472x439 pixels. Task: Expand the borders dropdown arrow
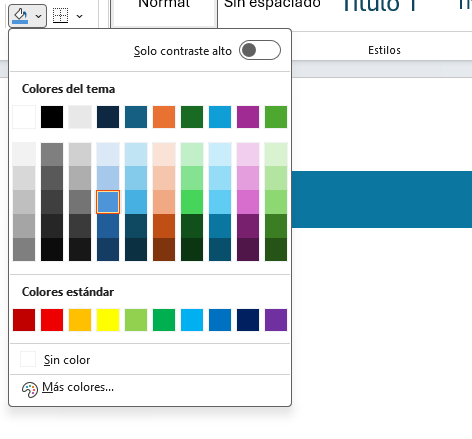pos(79,16)
